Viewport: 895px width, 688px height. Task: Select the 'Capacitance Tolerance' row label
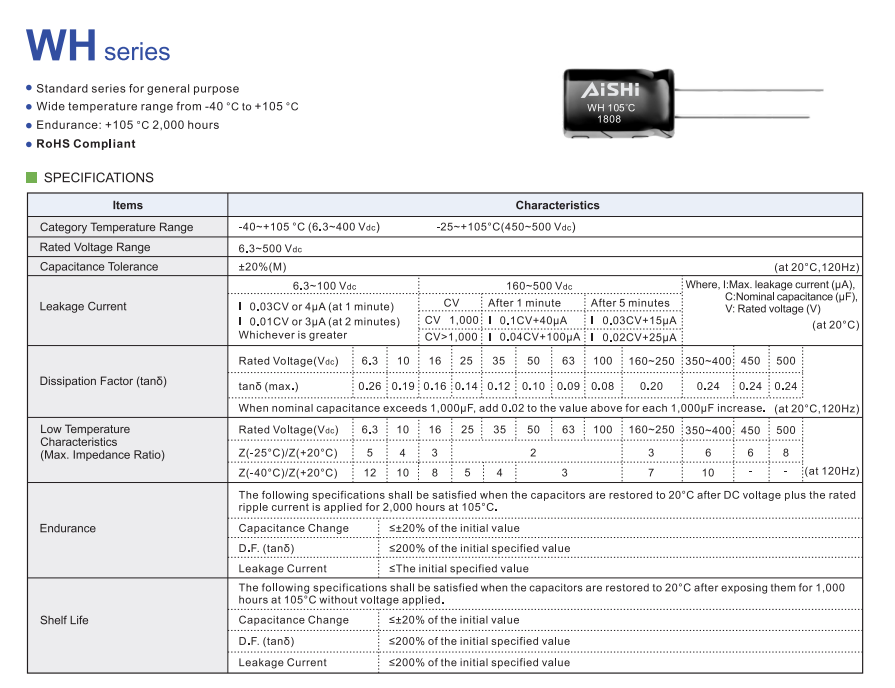click(x=99, y=267)
